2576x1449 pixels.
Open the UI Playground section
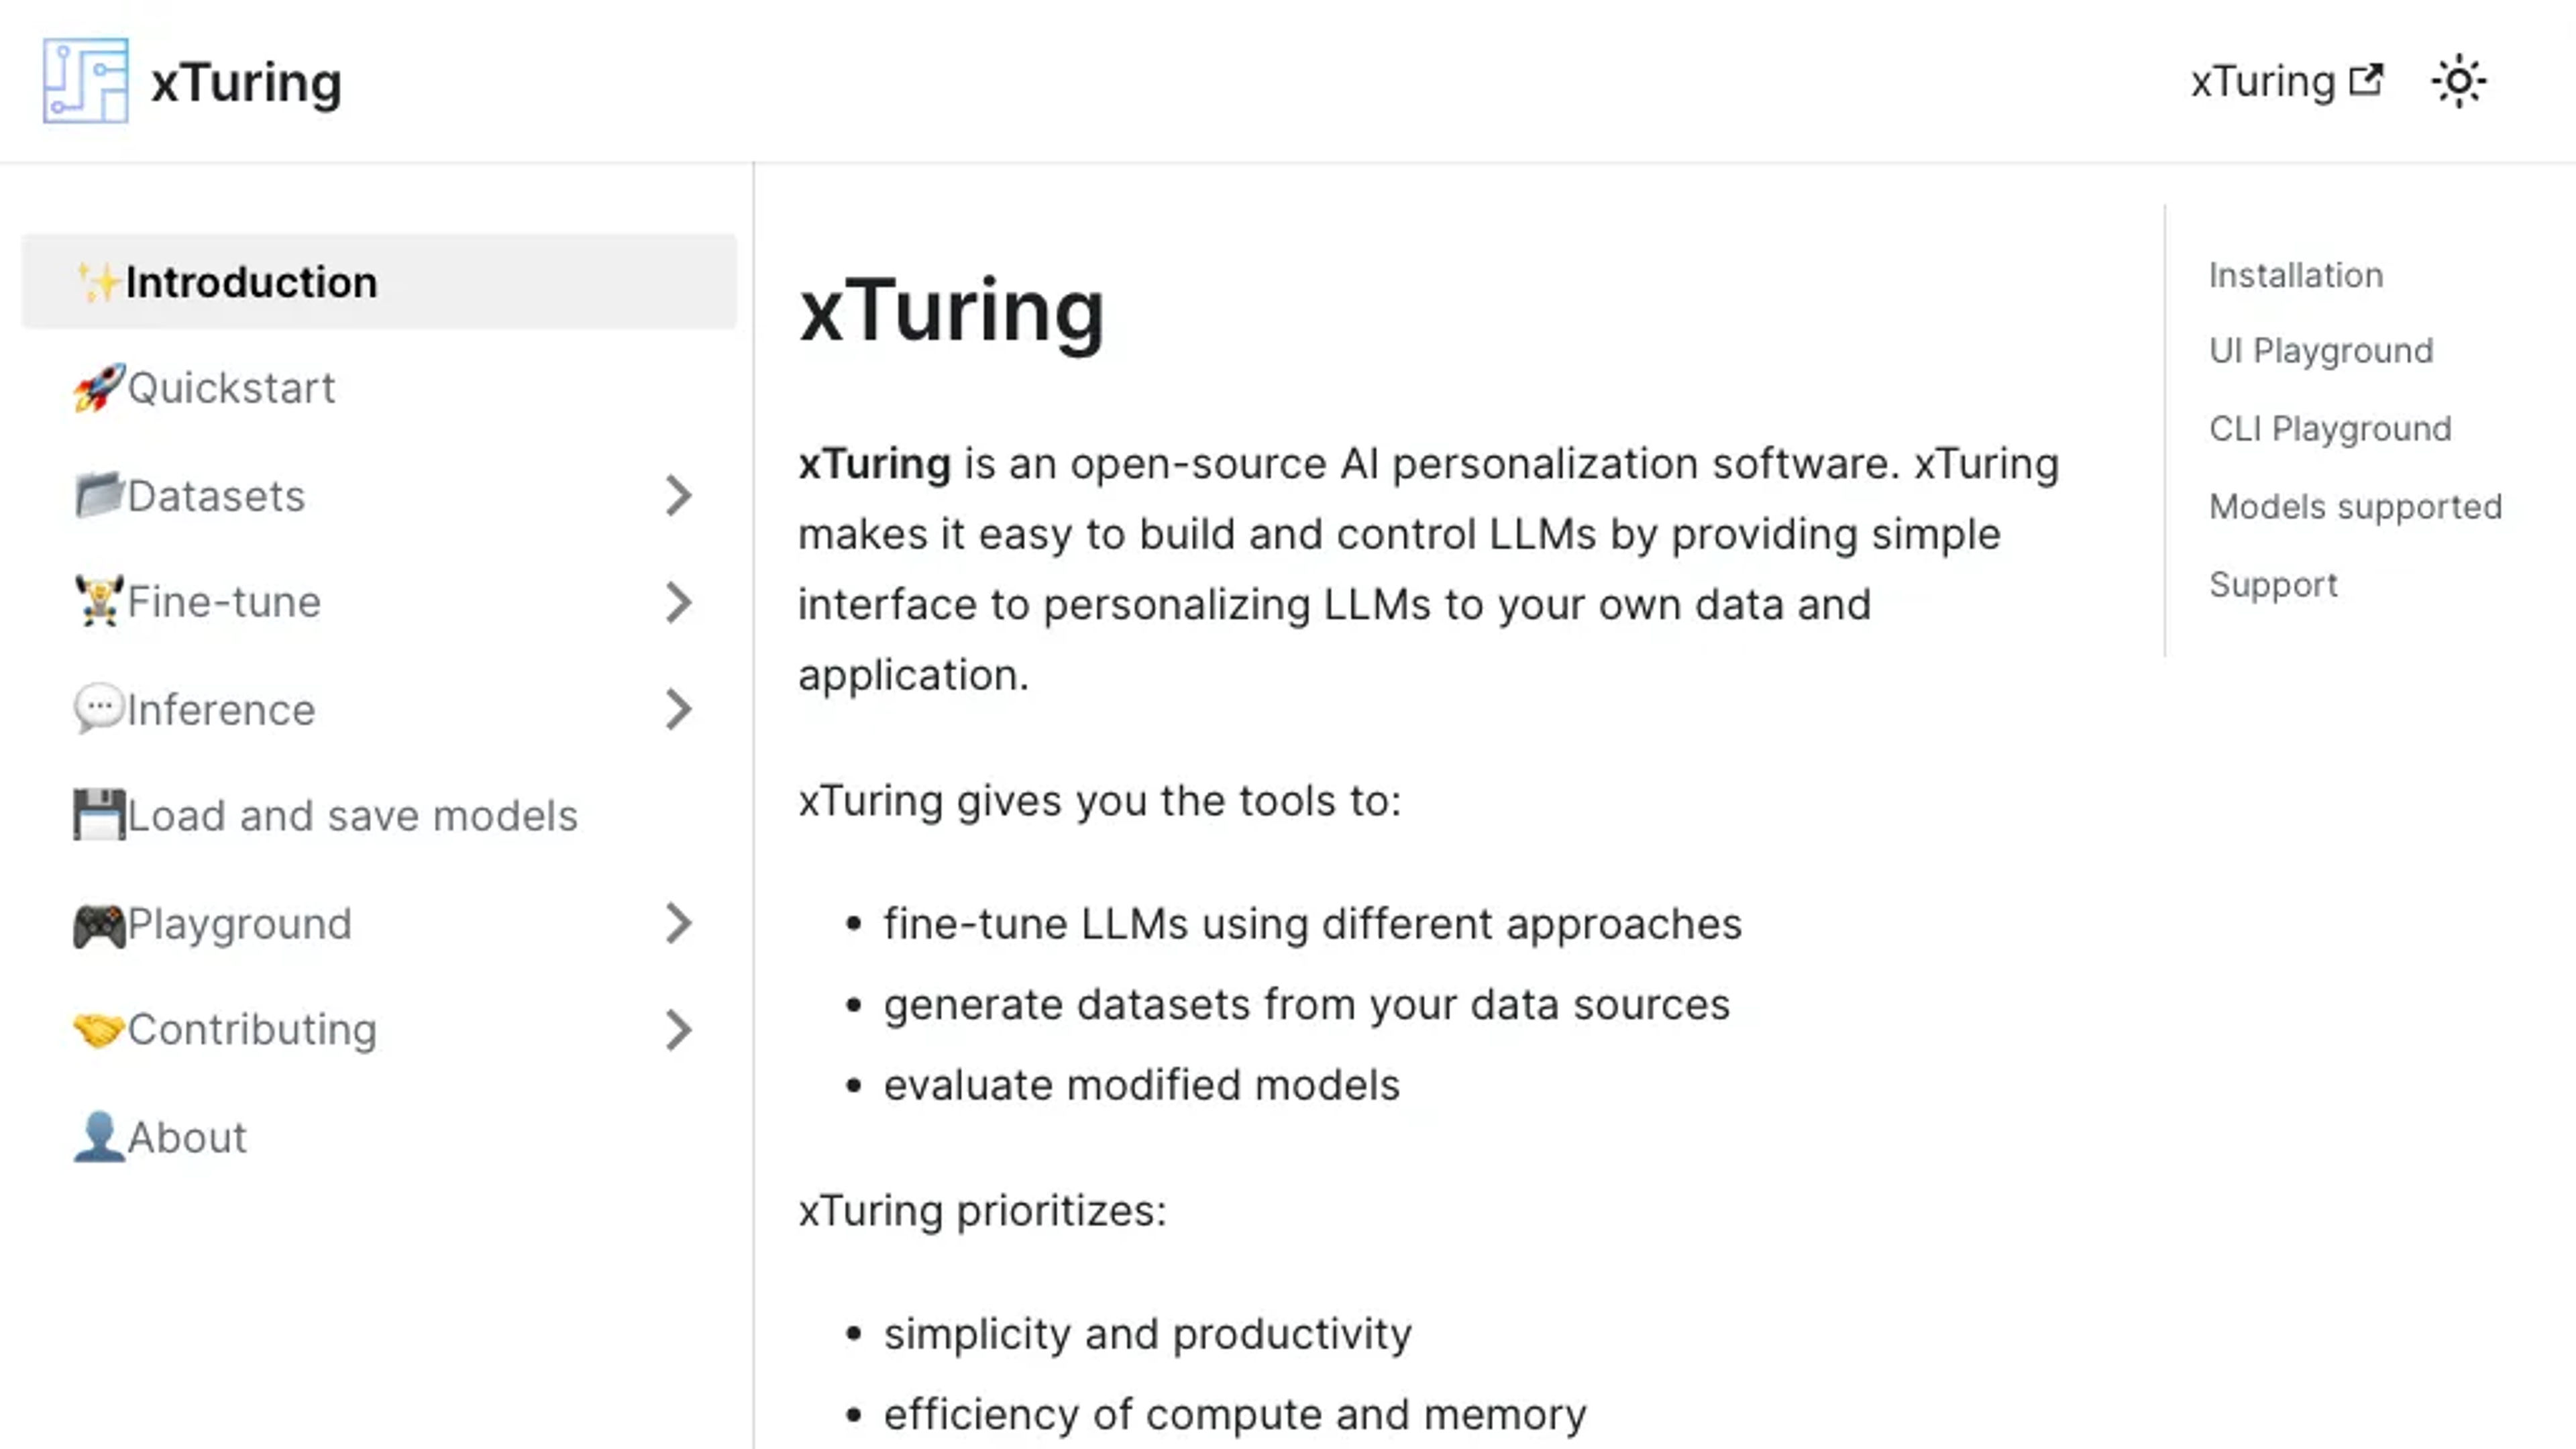[x=2321, y=350]
